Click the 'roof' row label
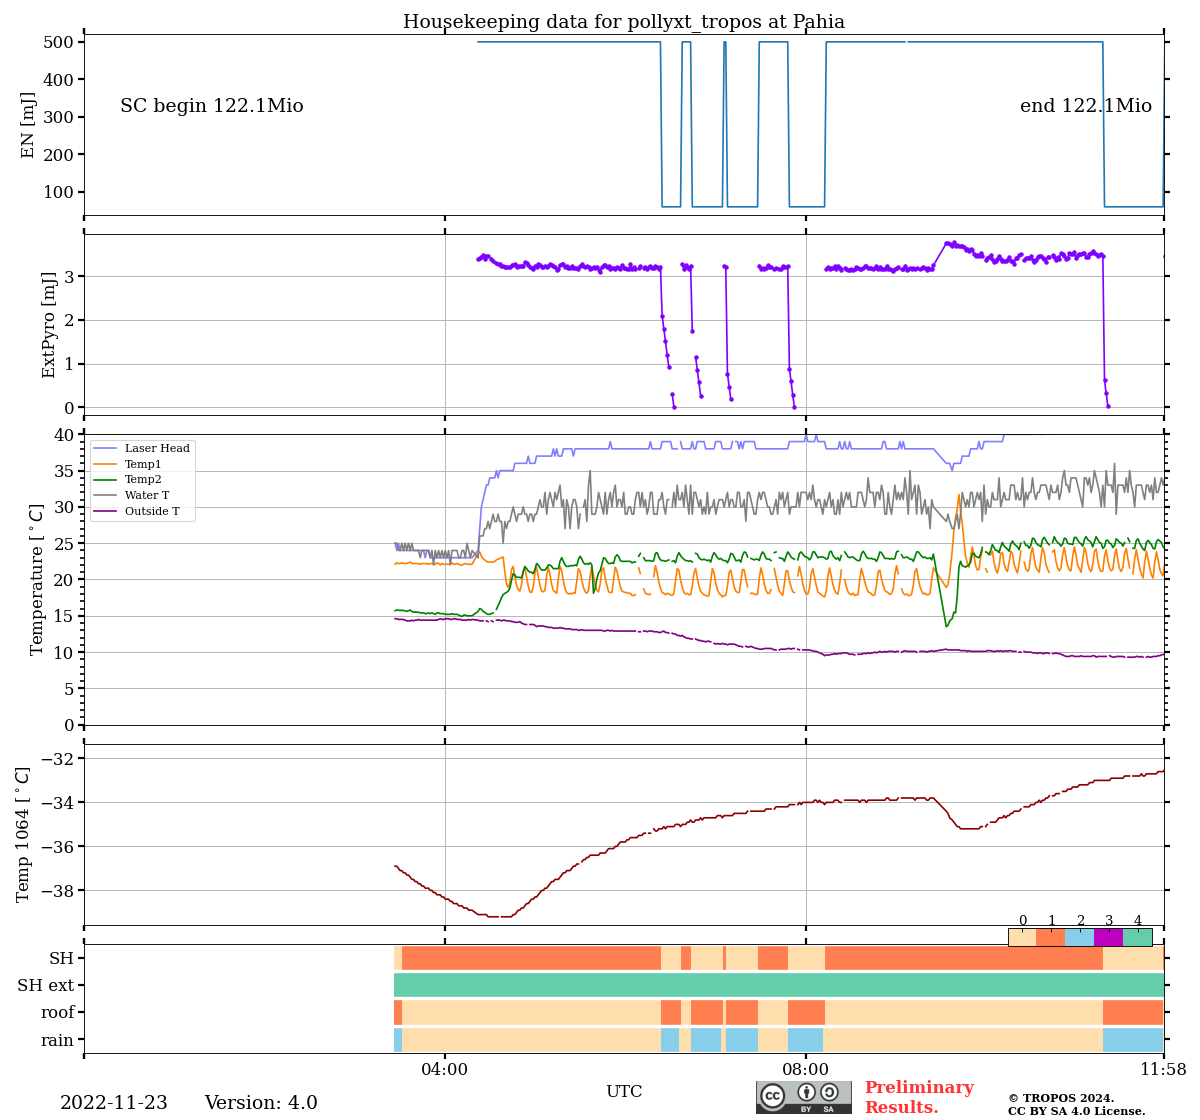This screenshot has width=1200, height=1120. [x=57, y=1012]
